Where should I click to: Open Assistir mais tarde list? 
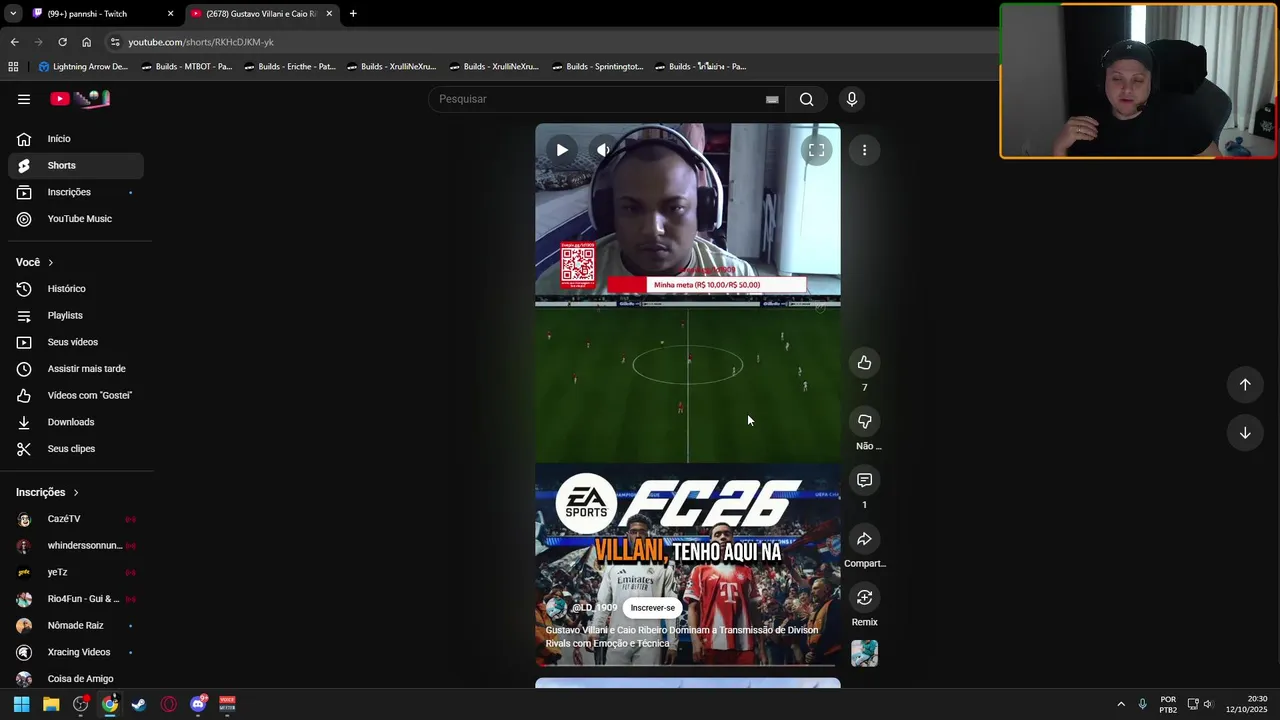click(x=76, y=369)
